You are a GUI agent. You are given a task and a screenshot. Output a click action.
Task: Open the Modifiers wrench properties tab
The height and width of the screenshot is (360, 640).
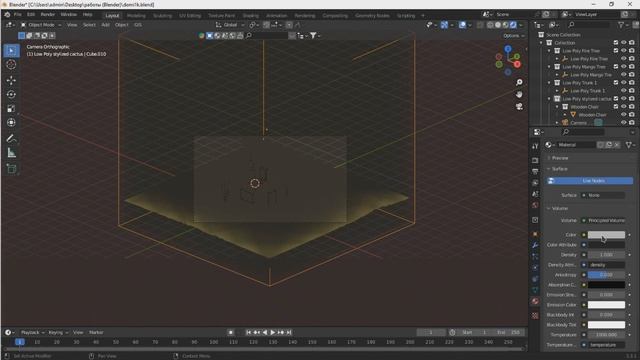pyautogui.click(x=535, y=245)
